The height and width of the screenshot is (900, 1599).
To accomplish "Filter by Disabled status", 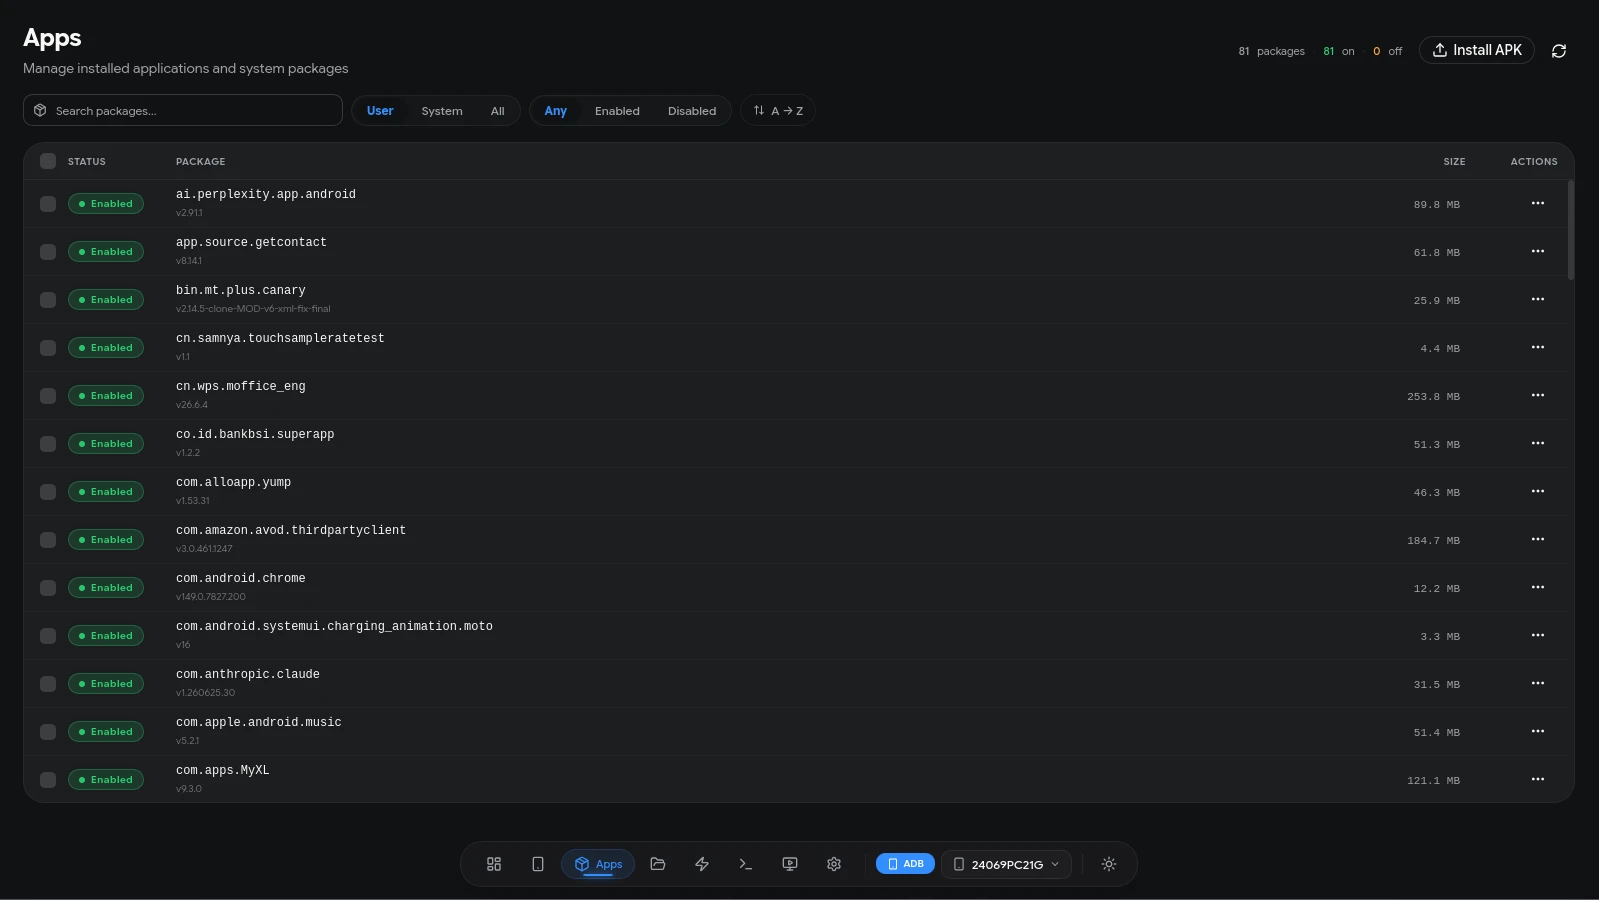I will tap(692, 111).
